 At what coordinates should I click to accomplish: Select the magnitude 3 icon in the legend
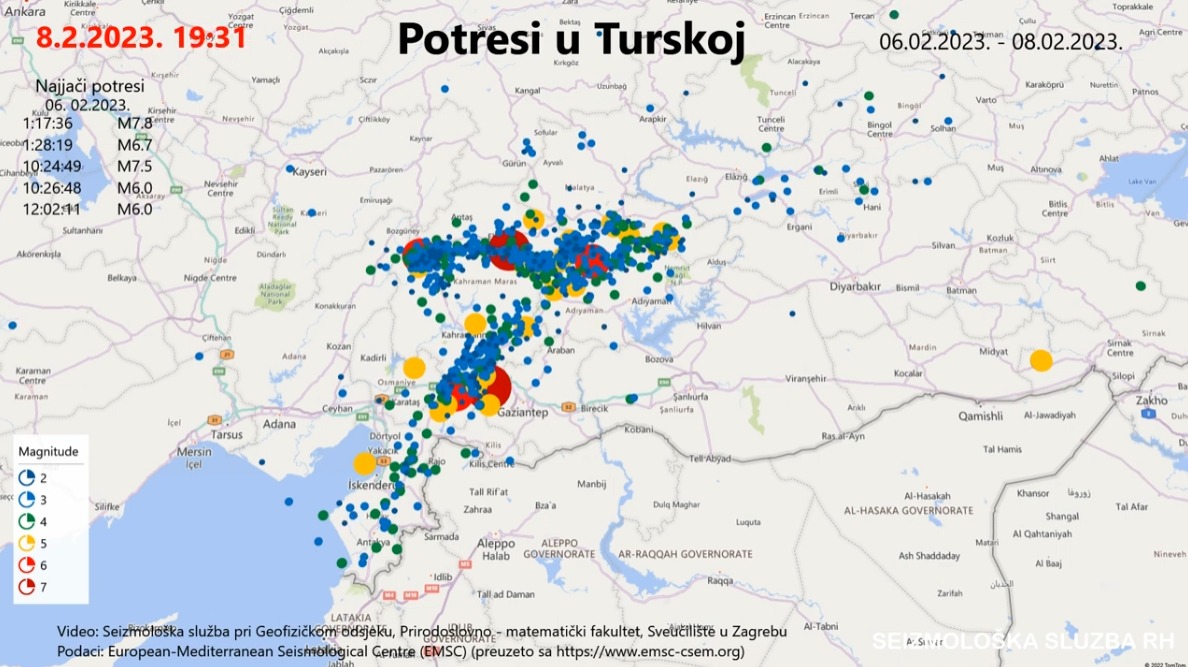click(x=26, y=500)
